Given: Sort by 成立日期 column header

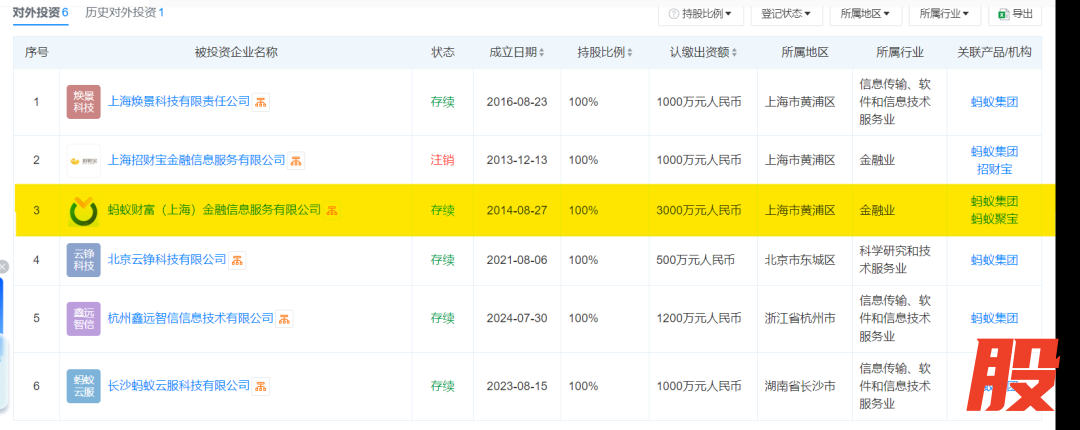Looking at the screenshot, I should pyautogui.click(x=516, y=52).
